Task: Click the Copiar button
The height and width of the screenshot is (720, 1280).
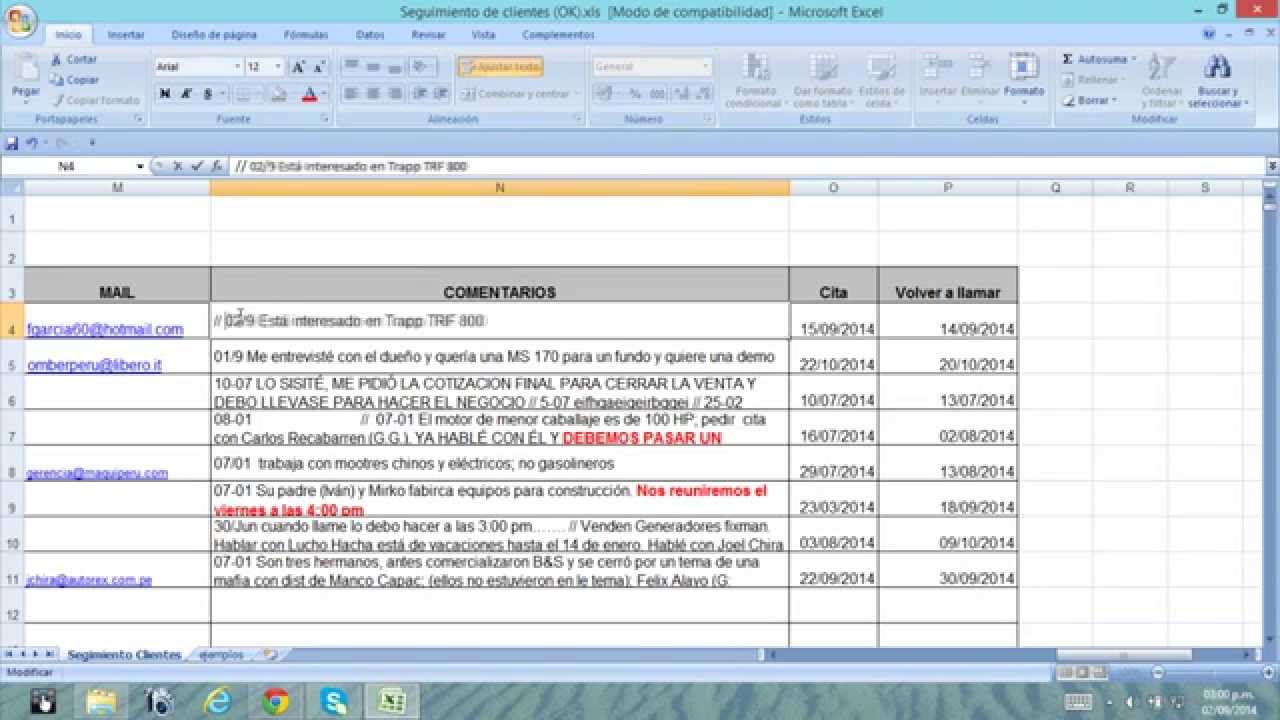Action: tap(75, 80)
